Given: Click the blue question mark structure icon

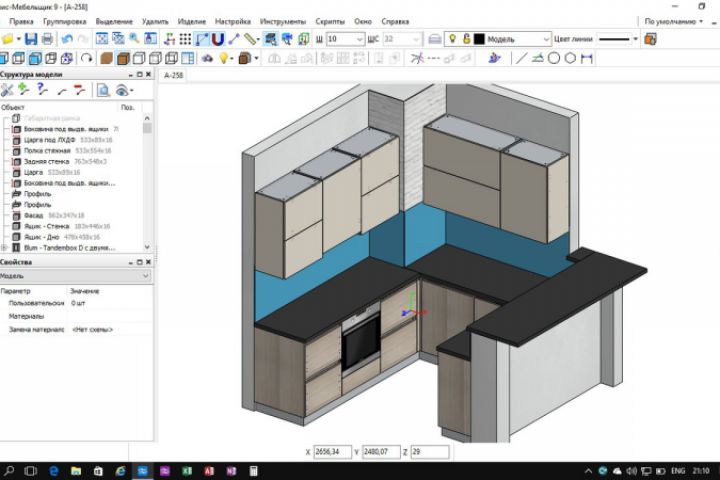Looking at the screenshot, I should pyautogui.click(x=42, y=90).
